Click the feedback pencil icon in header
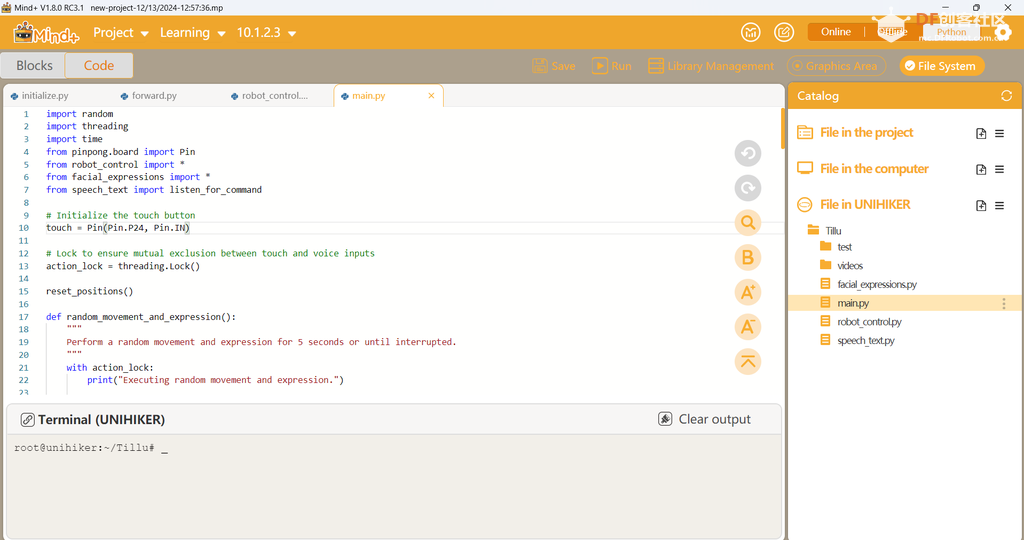The height and width of the screenshot is (540, 1024). coord(784,32)
